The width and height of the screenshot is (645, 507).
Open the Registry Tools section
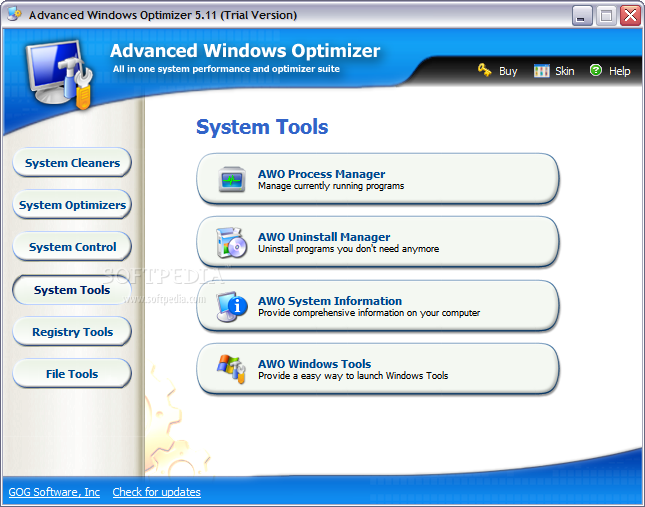(x=72, y=332)
